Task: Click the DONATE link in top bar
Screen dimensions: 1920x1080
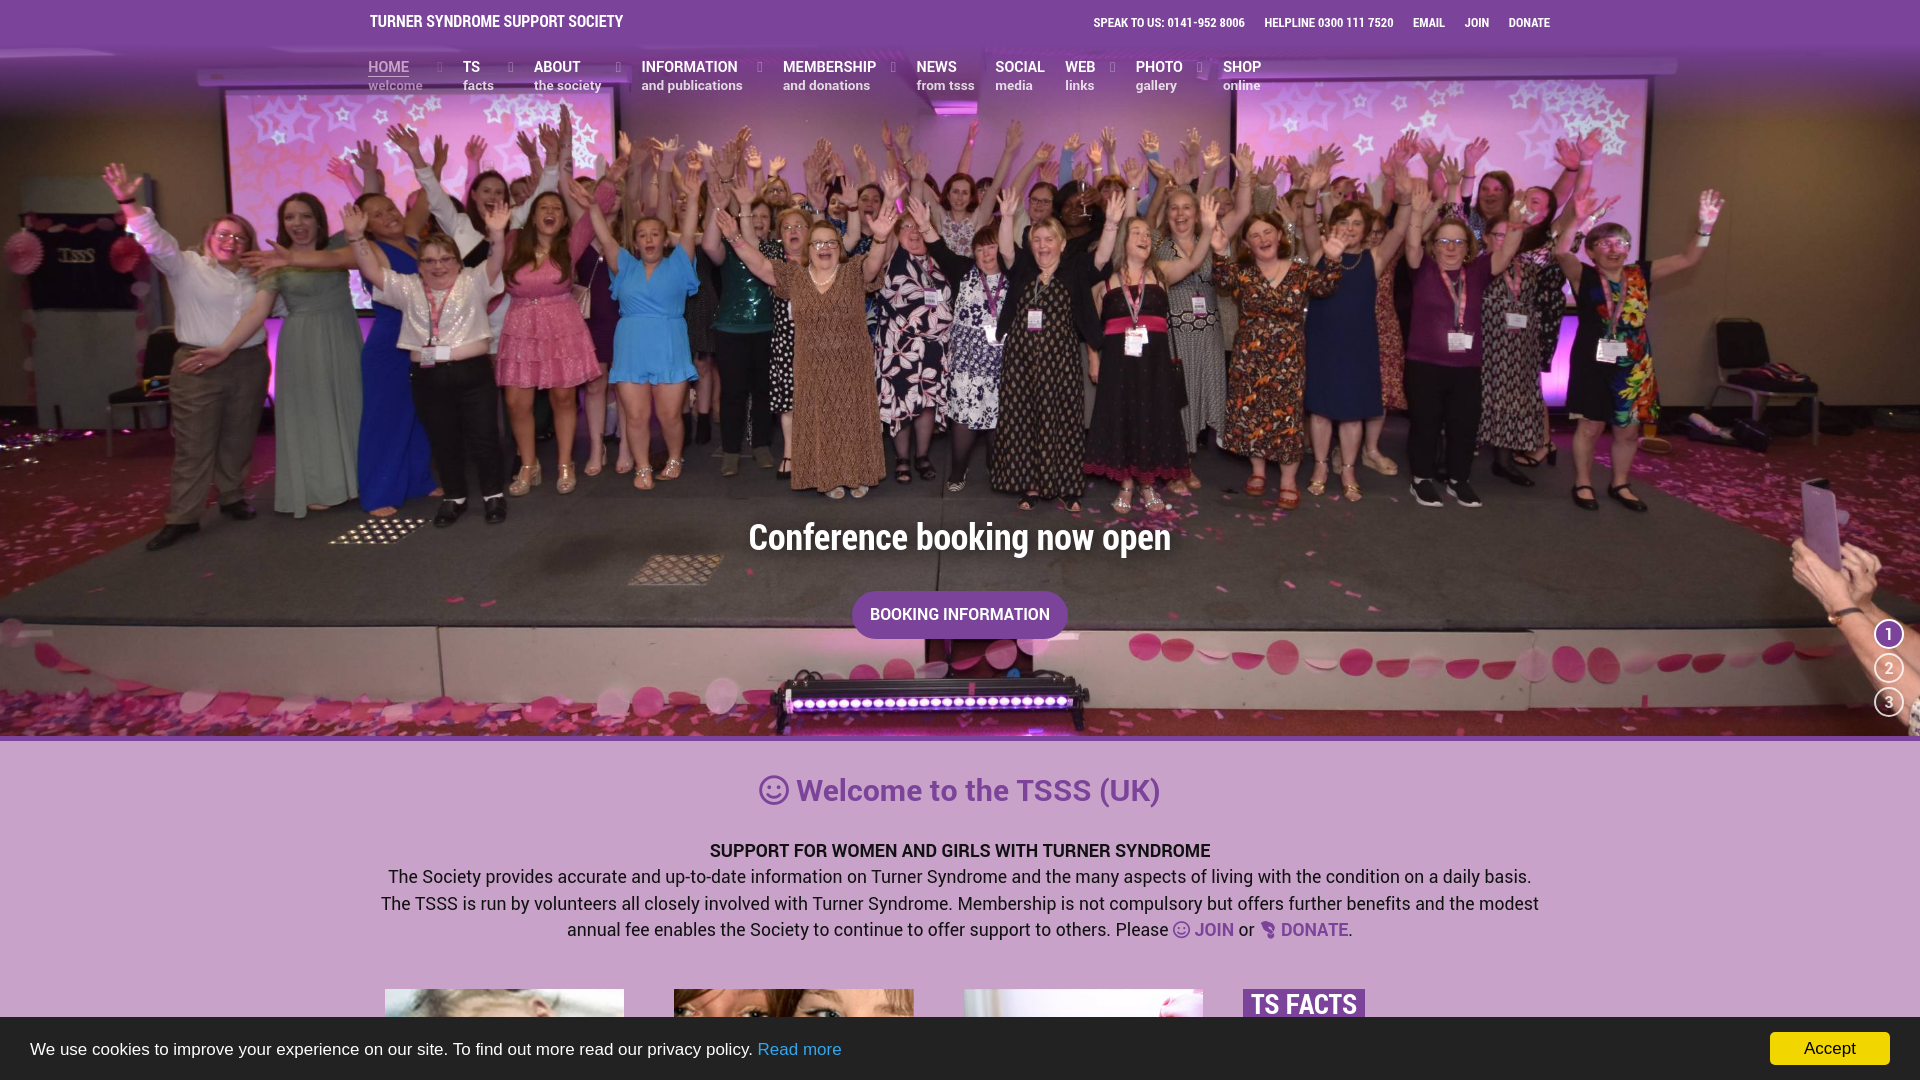Action: (1528, 23)
